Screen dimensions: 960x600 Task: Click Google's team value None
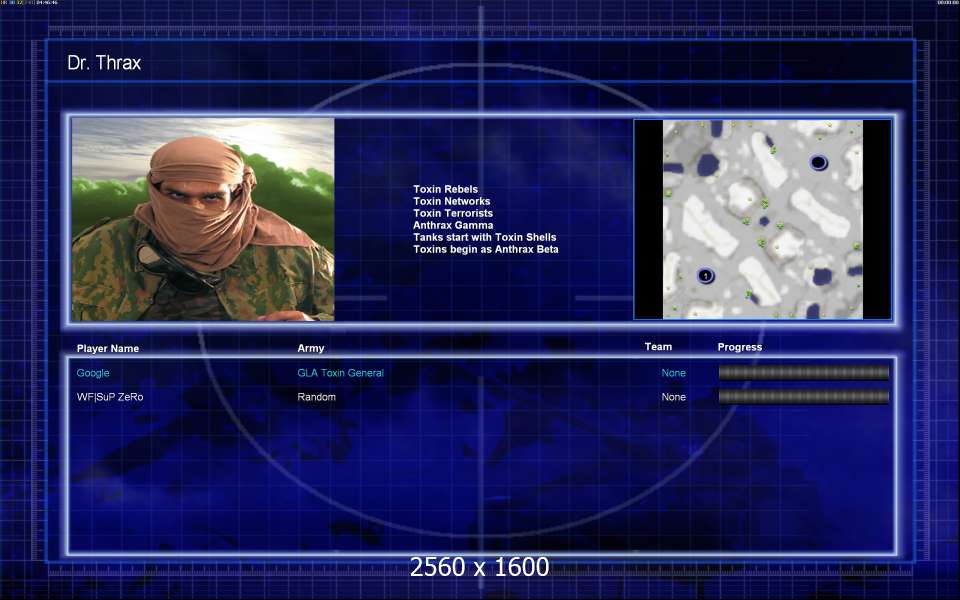673,373
